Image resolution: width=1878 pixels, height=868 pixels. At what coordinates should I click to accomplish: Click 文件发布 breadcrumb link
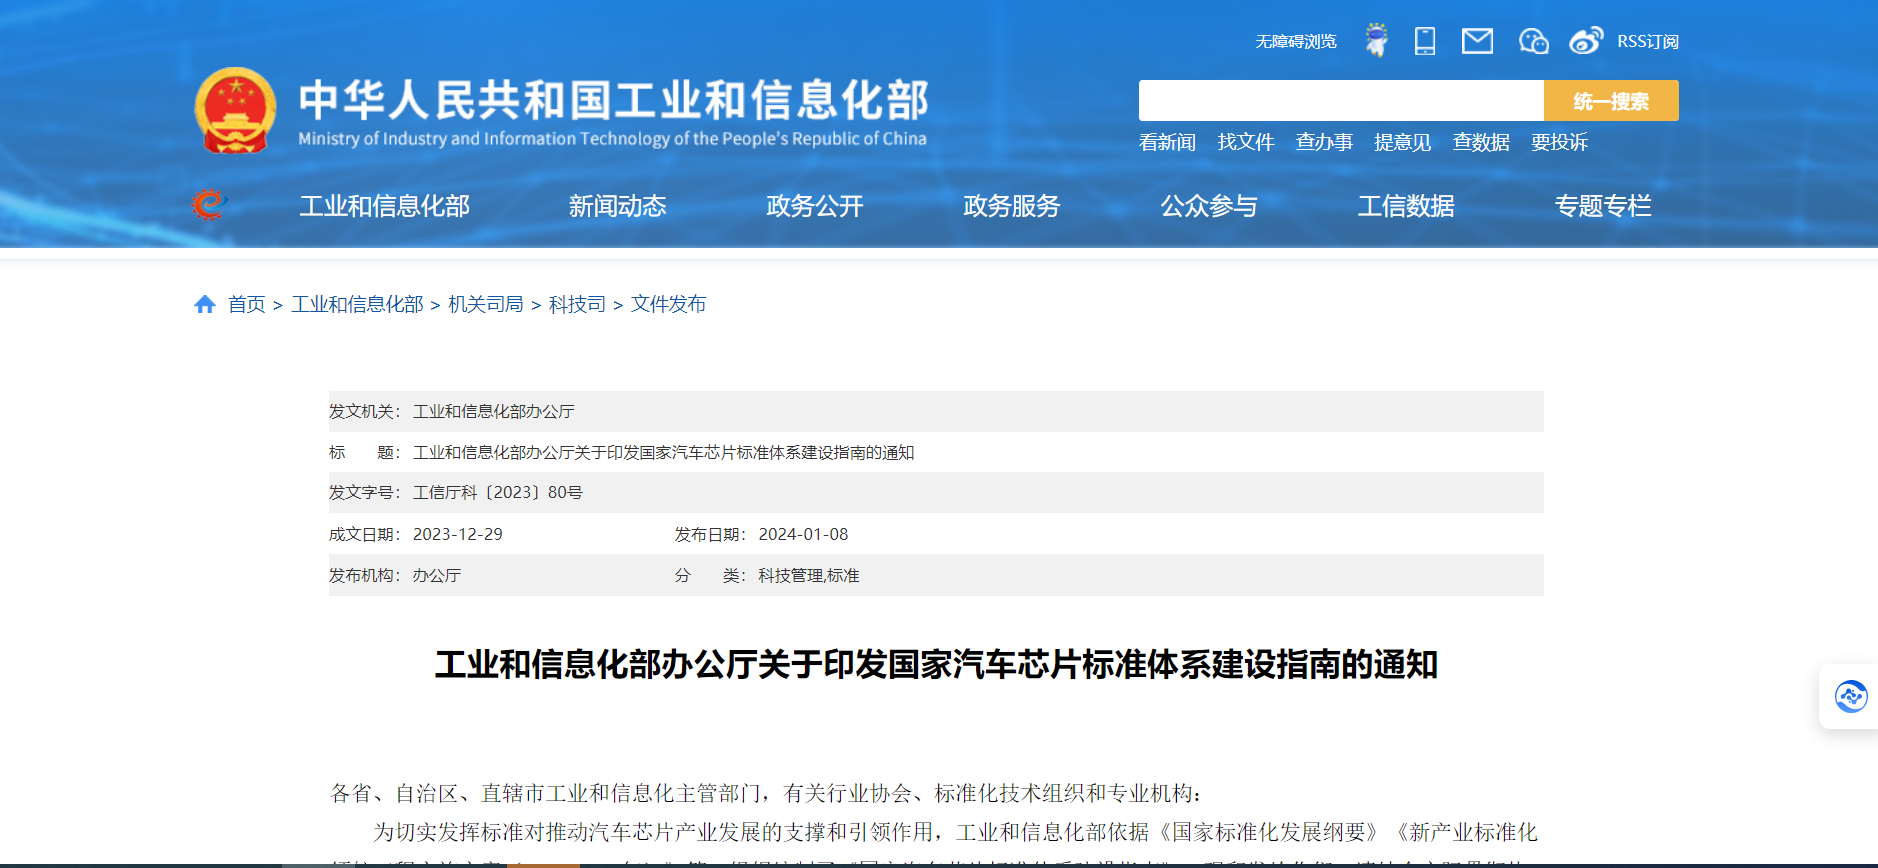pos(668,304)
